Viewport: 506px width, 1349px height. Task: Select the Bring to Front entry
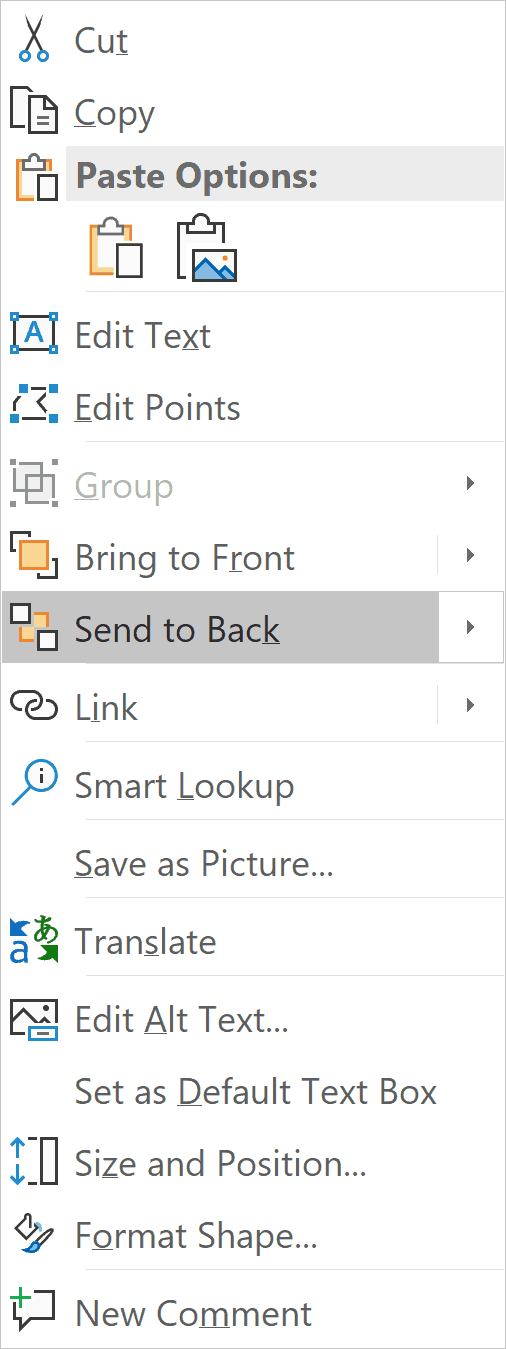[220, 556]
